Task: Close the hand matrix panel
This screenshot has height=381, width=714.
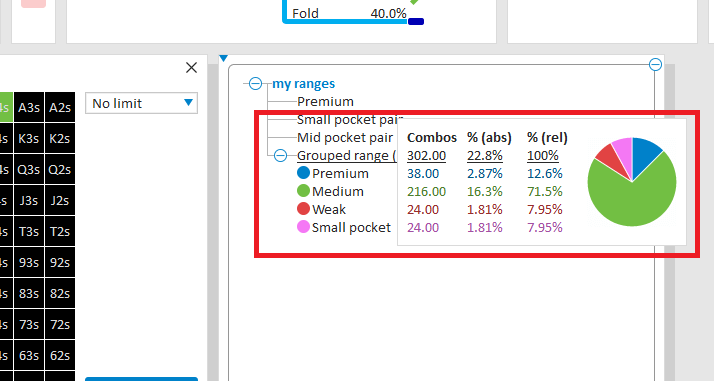Action: pos(192,68)
